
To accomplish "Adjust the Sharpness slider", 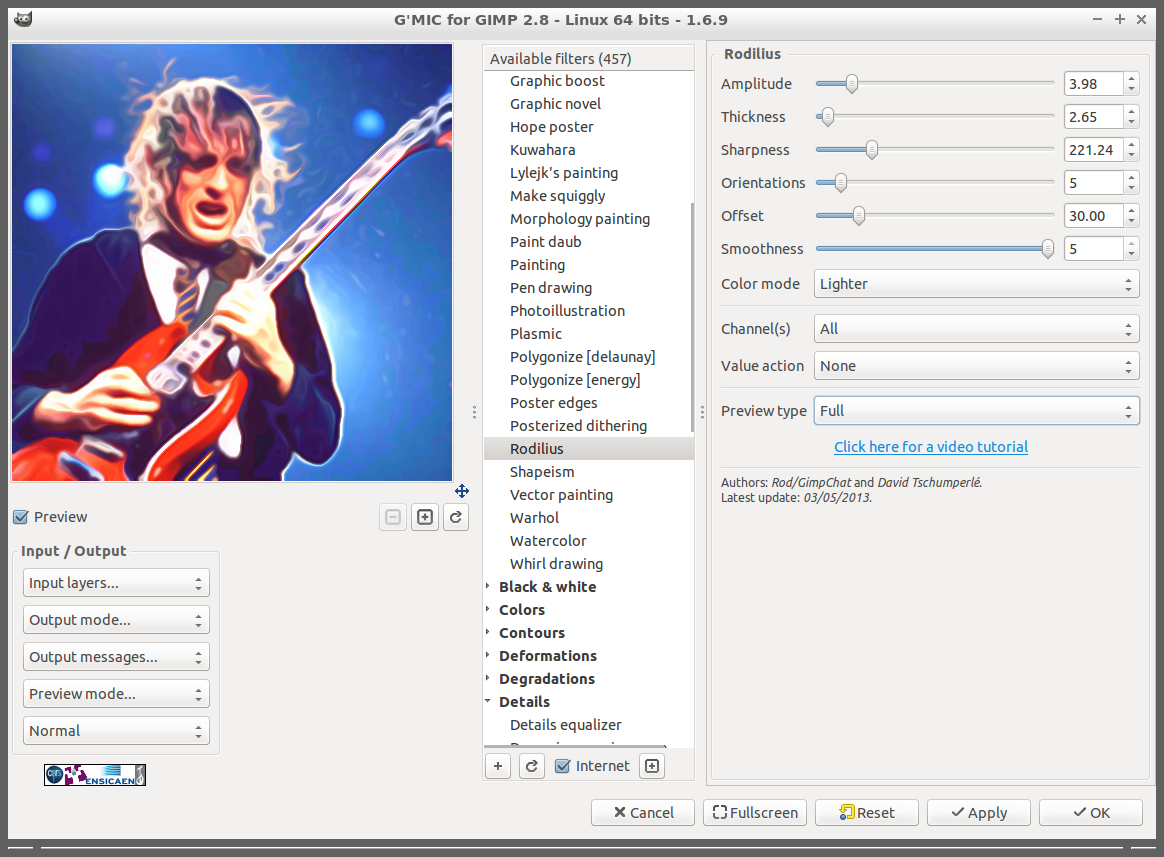I will pyautogui.click(x=935, y=149).
